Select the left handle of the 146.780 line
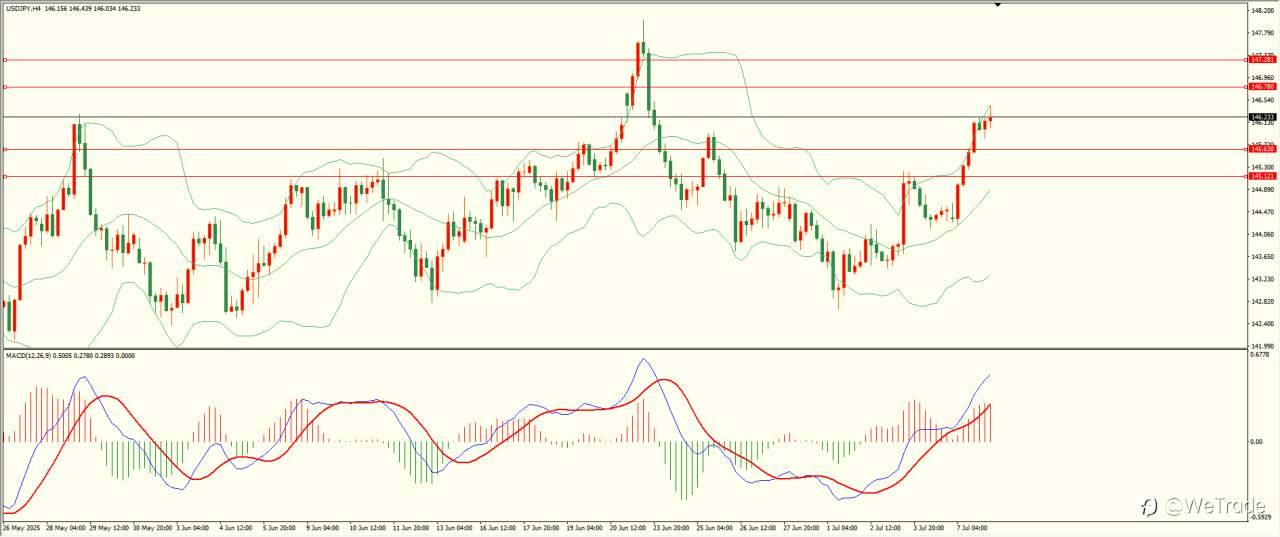Viewport: 1280px width, 537px height. (5, 87)
